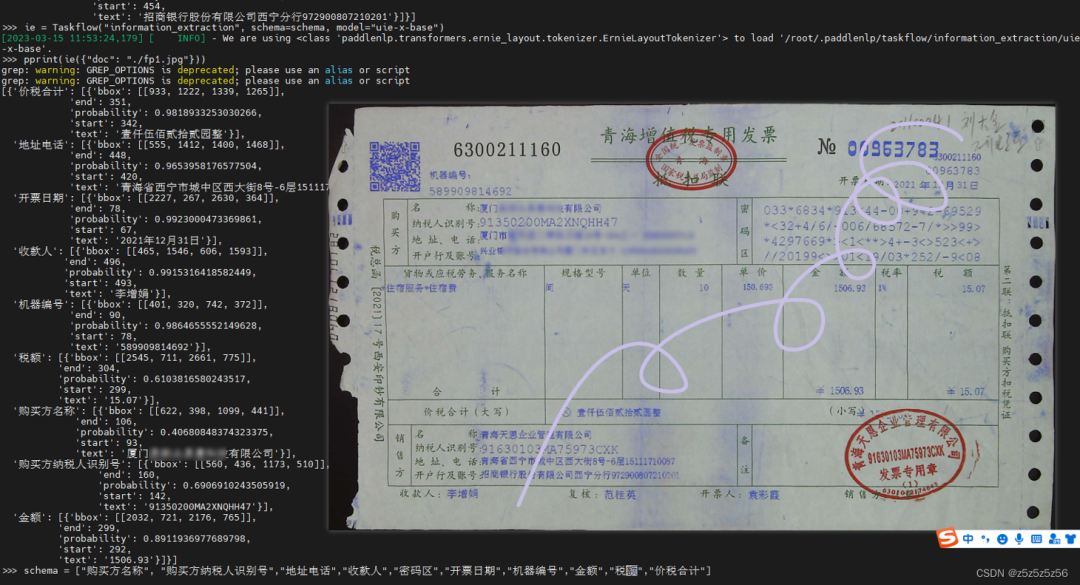Open voice input with the microphone icon
This screenshot has height=585, width=1080.
(1020, 537)
